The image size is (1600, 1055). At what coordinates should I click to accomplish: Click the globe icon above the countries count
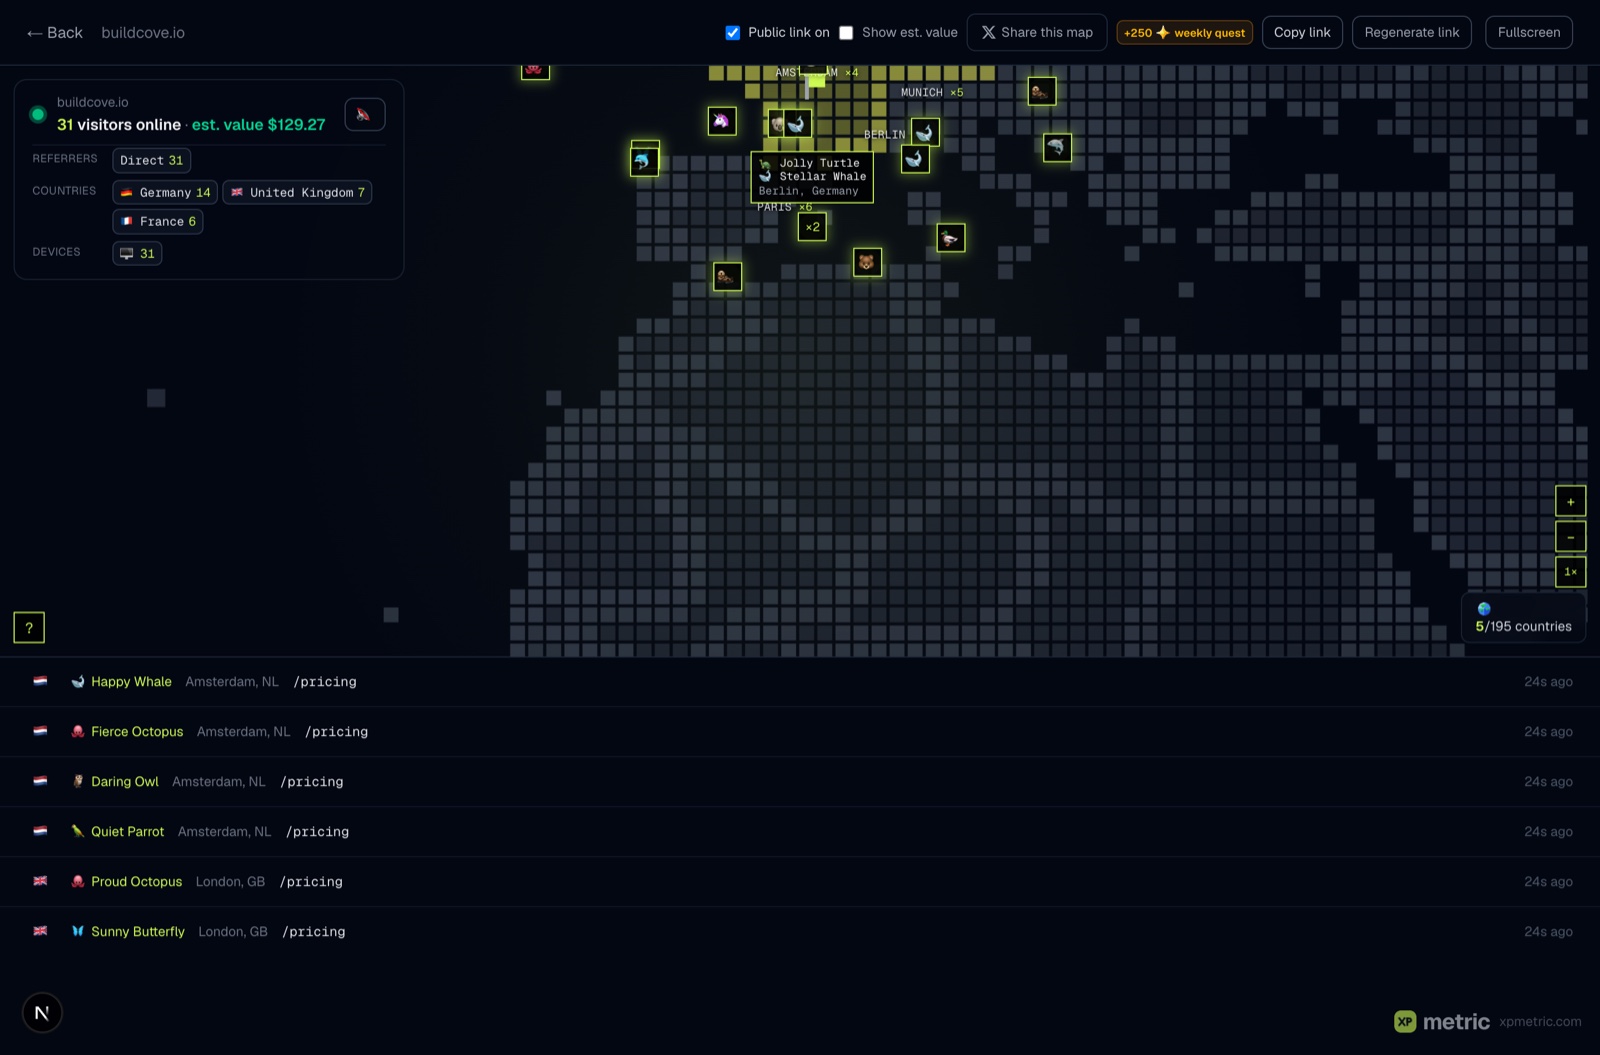point(1484,609)
